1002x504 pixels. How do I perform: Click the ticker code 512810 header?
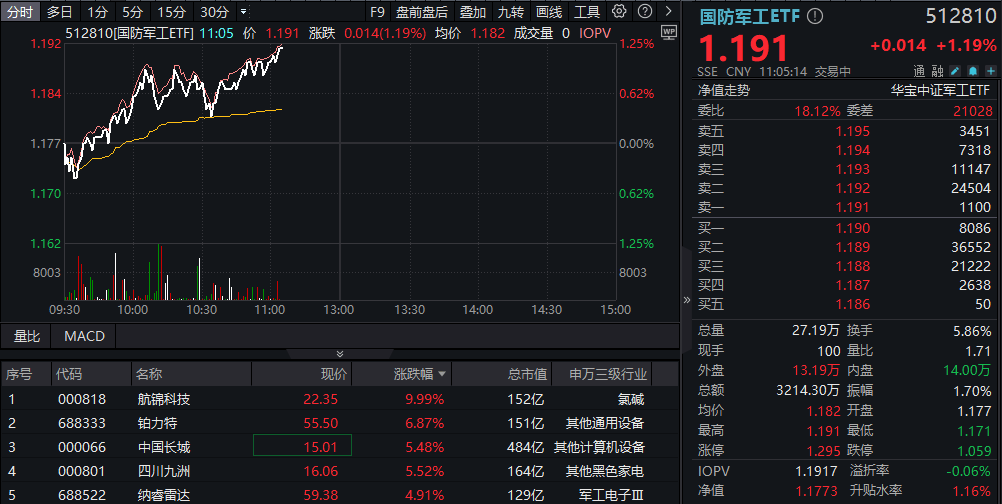pyautogui.click(x=960, y=16)
